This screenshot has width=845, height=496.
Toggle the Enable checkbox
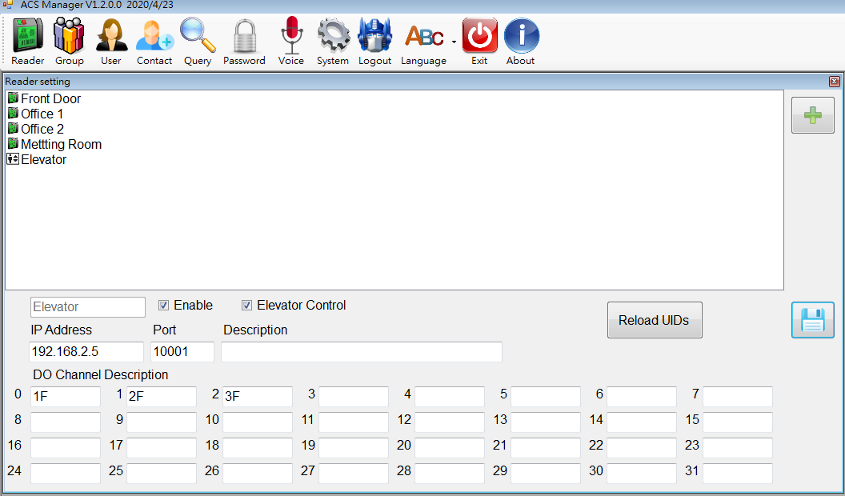point(163,306)
